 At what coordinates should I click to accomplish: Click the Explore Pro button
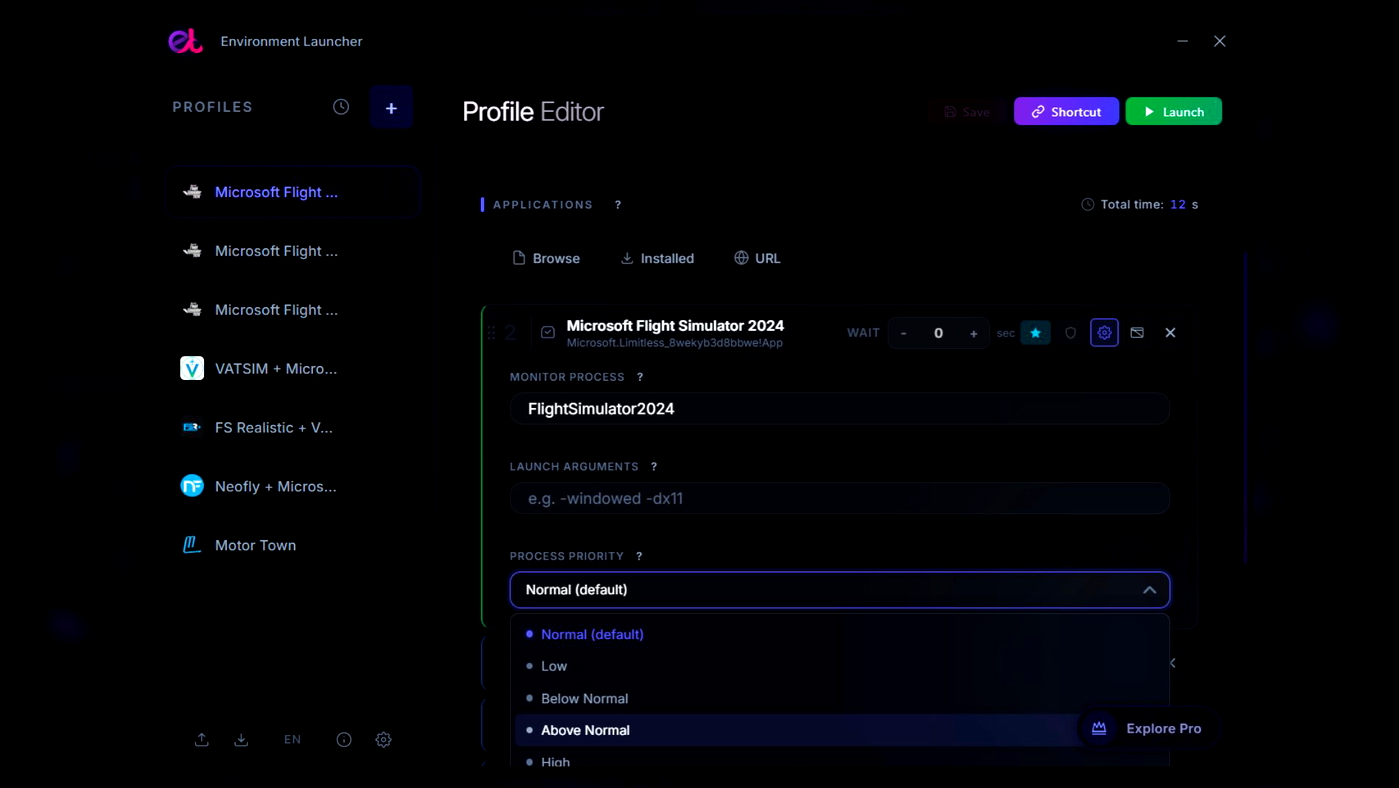click(1147, 728)
